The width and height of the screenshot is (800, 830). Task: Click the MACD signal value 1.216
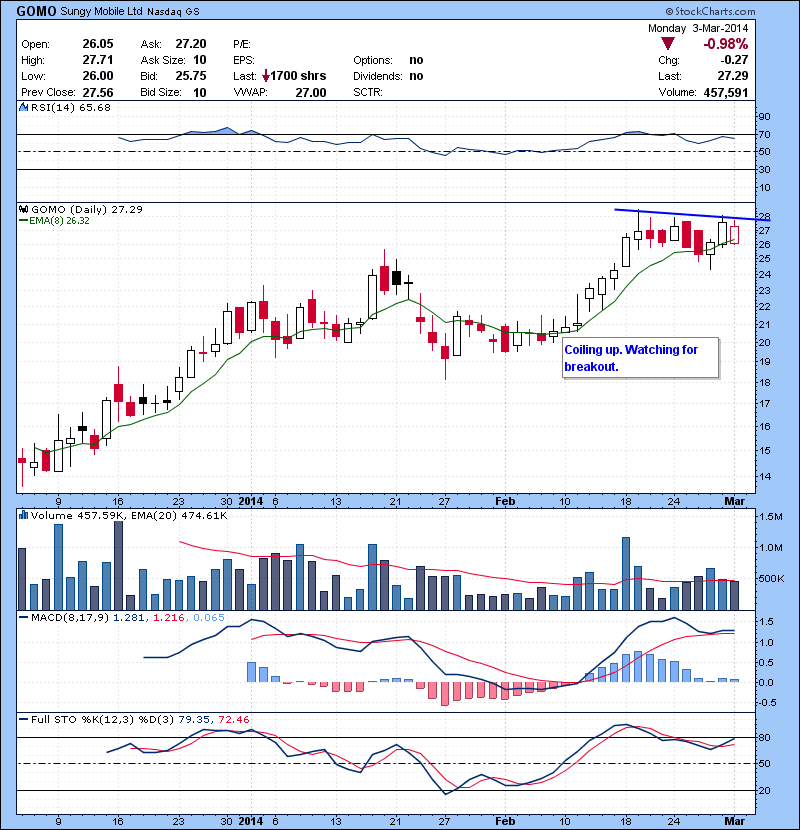[x=168, y=617]
